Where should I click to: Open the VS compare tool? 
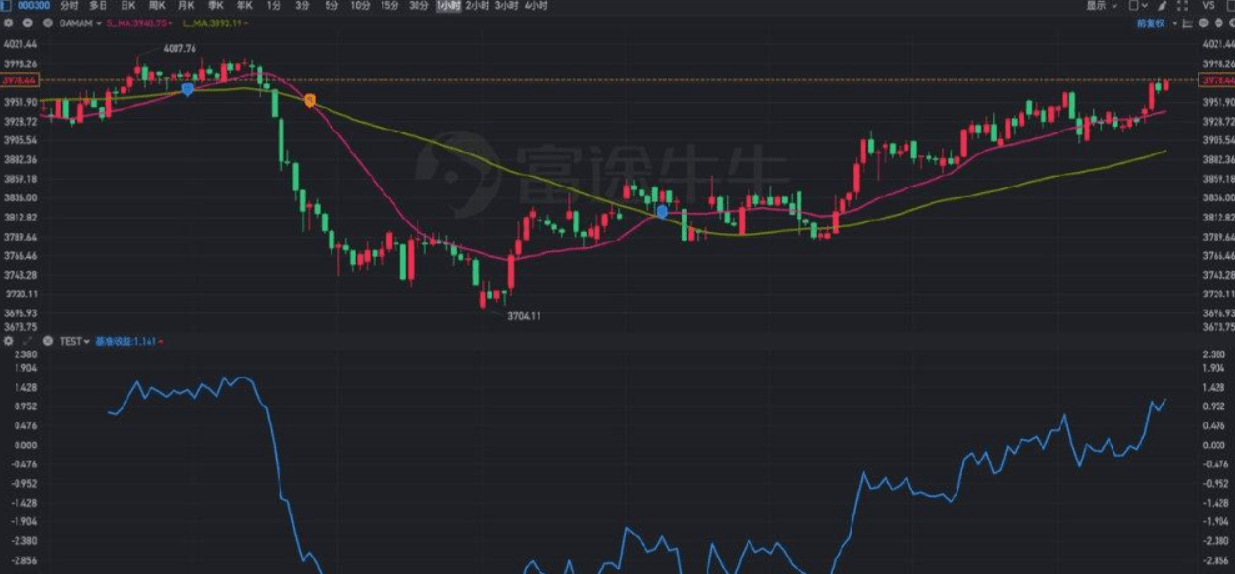tap(1208, 6)
